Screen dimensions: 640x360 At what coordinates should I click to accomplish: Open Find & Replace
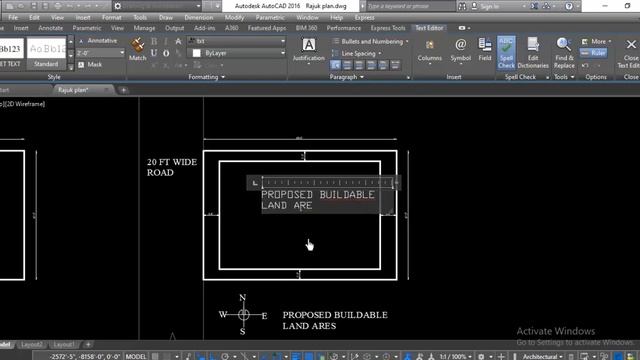click(564, 53)
